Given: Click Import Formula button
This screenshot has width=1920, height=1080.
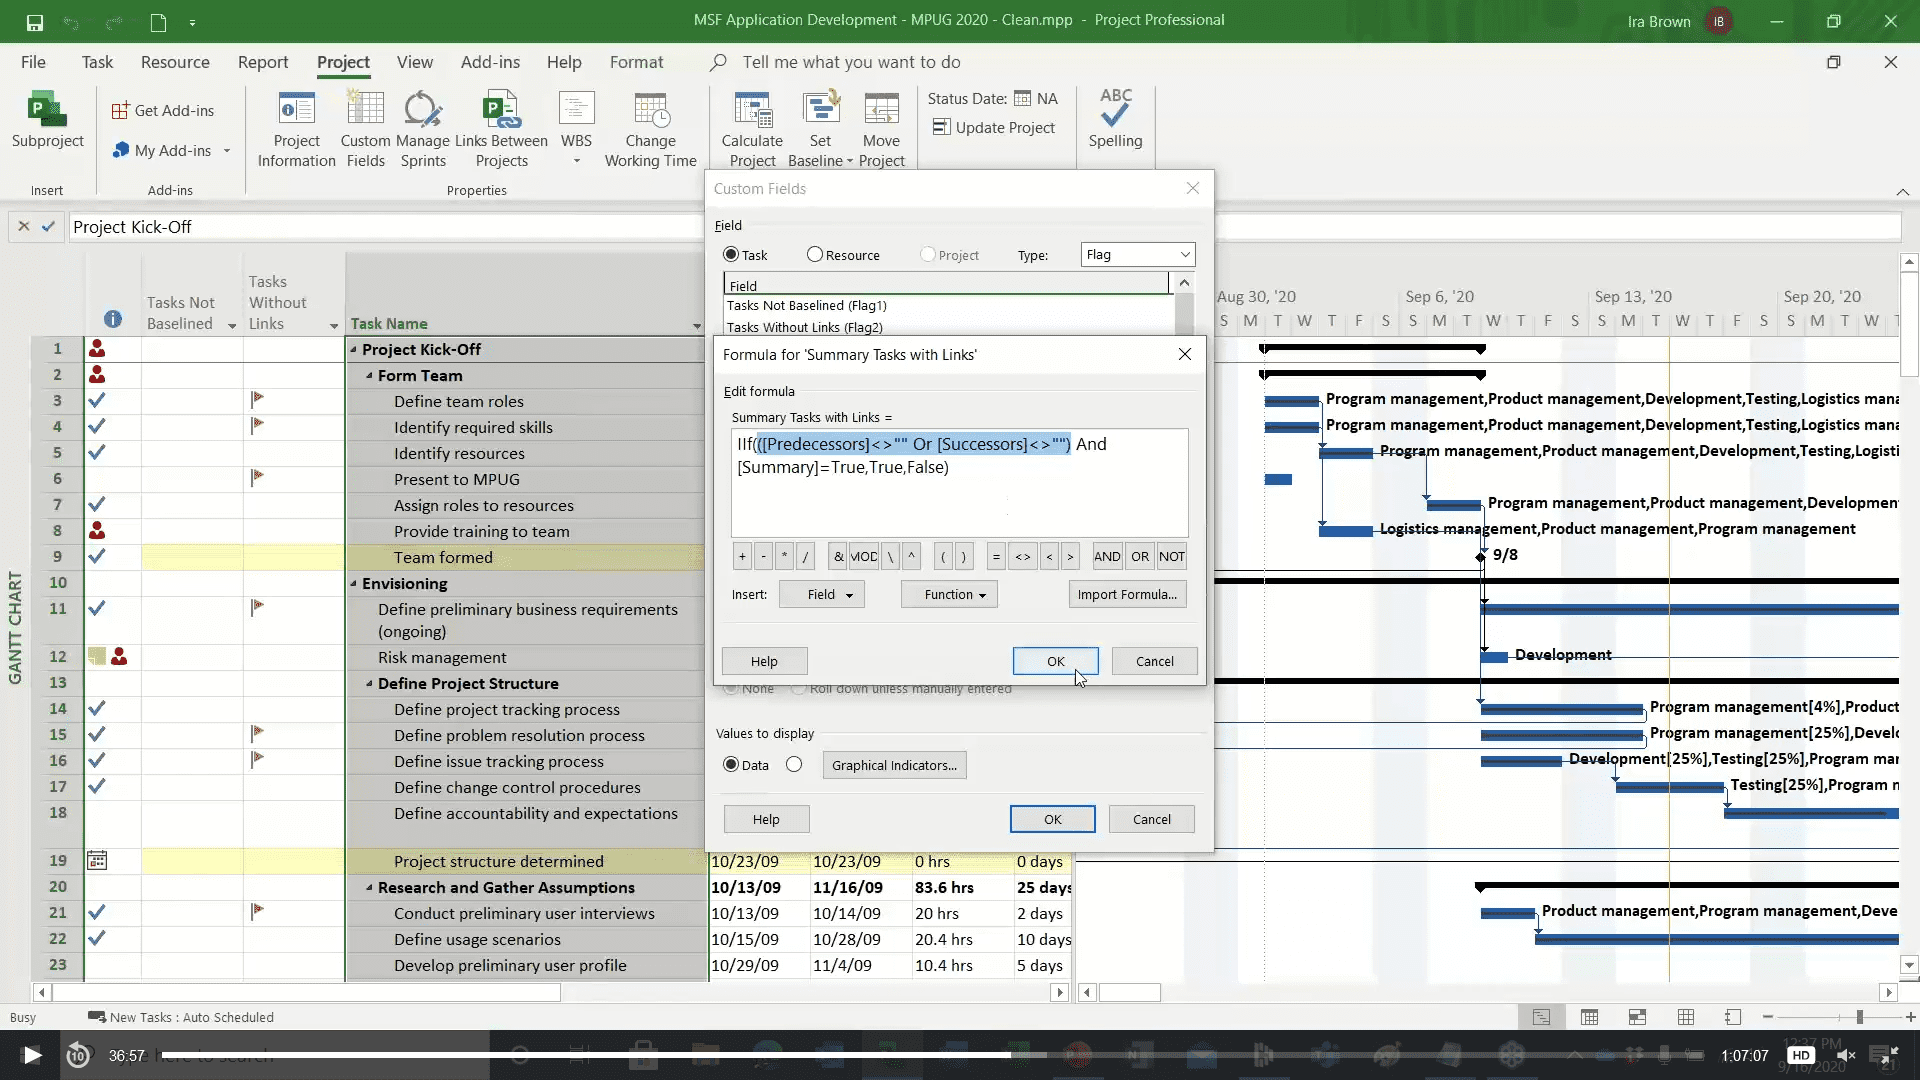Looking at the screenshot, I should (x=1127, y=594).
